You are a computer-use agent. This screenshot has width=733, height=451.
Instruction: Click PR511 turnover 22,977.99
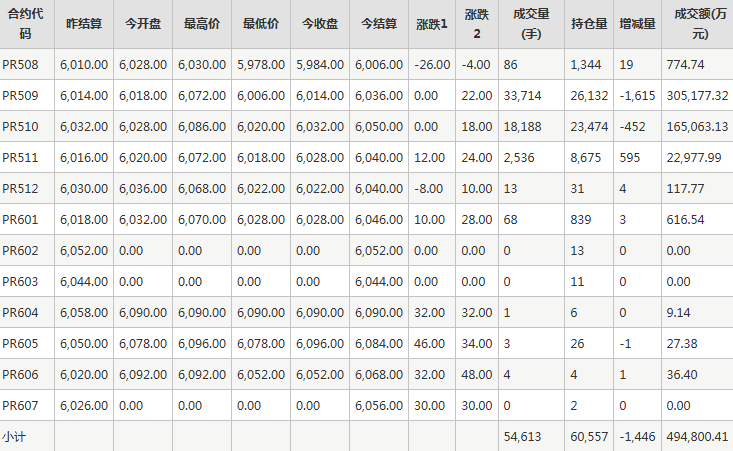pyautogui.click(x=694, y=157)
